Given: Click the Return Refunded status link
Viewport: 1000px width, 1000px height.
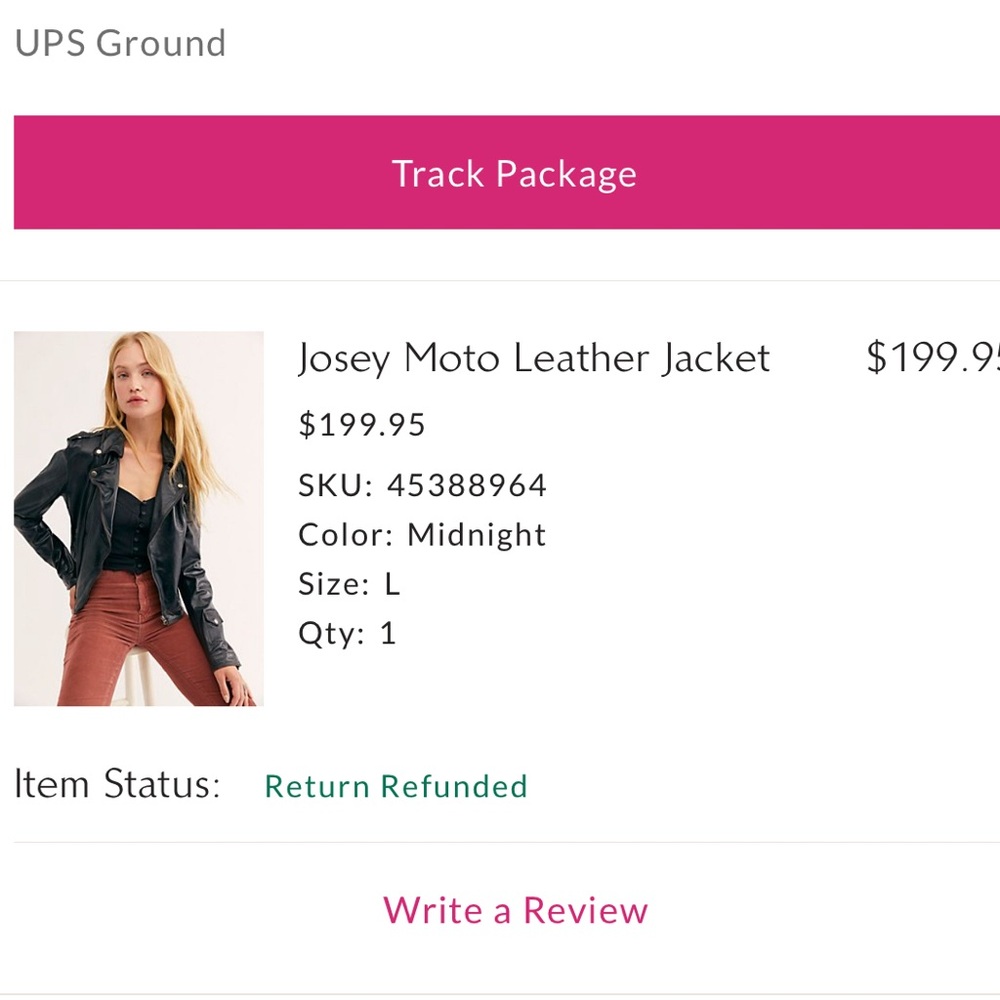Looking at the screenshot, I should [x=395, y=786].
